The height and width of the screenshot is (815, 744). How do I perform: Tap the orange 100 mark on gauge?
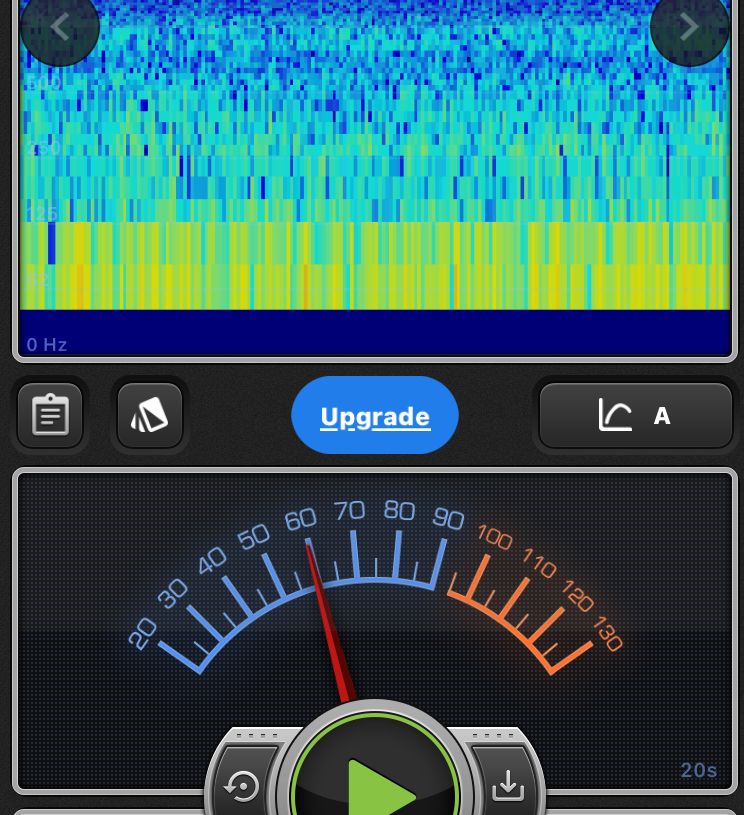494,537
